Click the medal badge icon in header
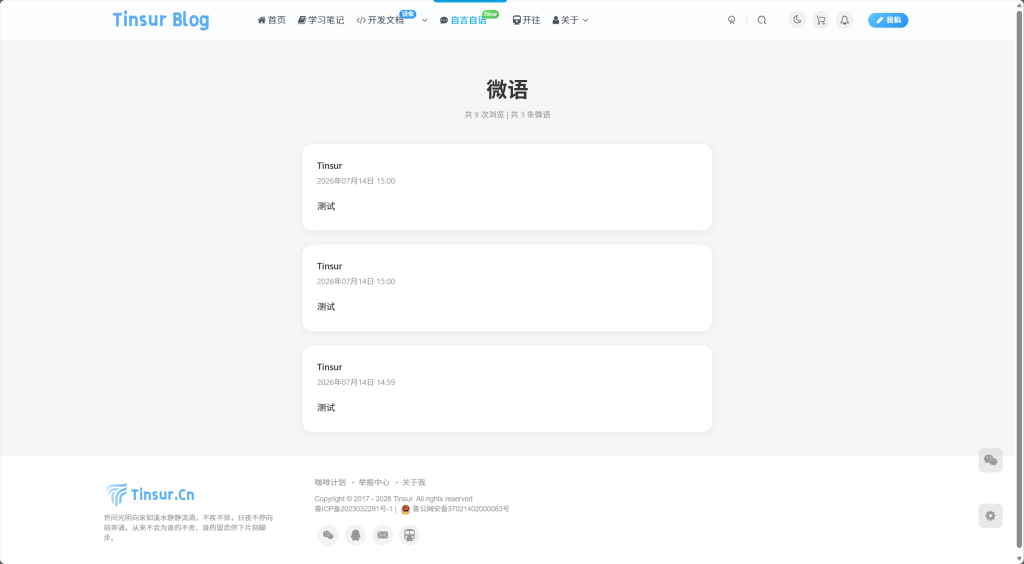1024x564 pixels. tap(731, 20)
